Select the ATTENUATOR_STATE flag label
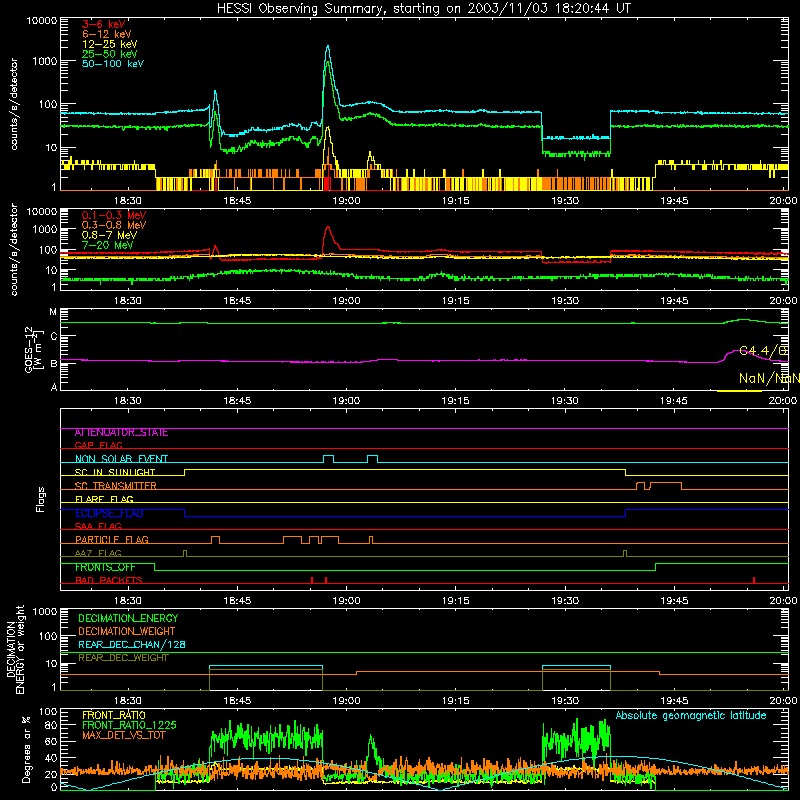Image resolution: width=800 pixels, height=800 pixels. (x=121, y=433)
